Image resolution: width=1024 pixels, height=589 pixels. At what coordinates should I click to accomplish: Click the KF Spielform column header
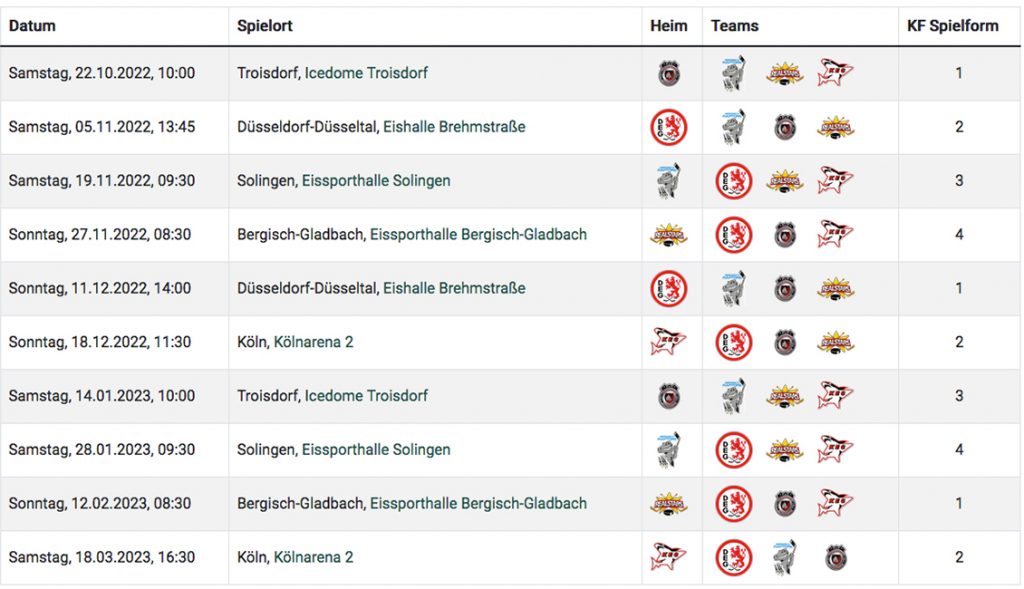pos(952,26)
